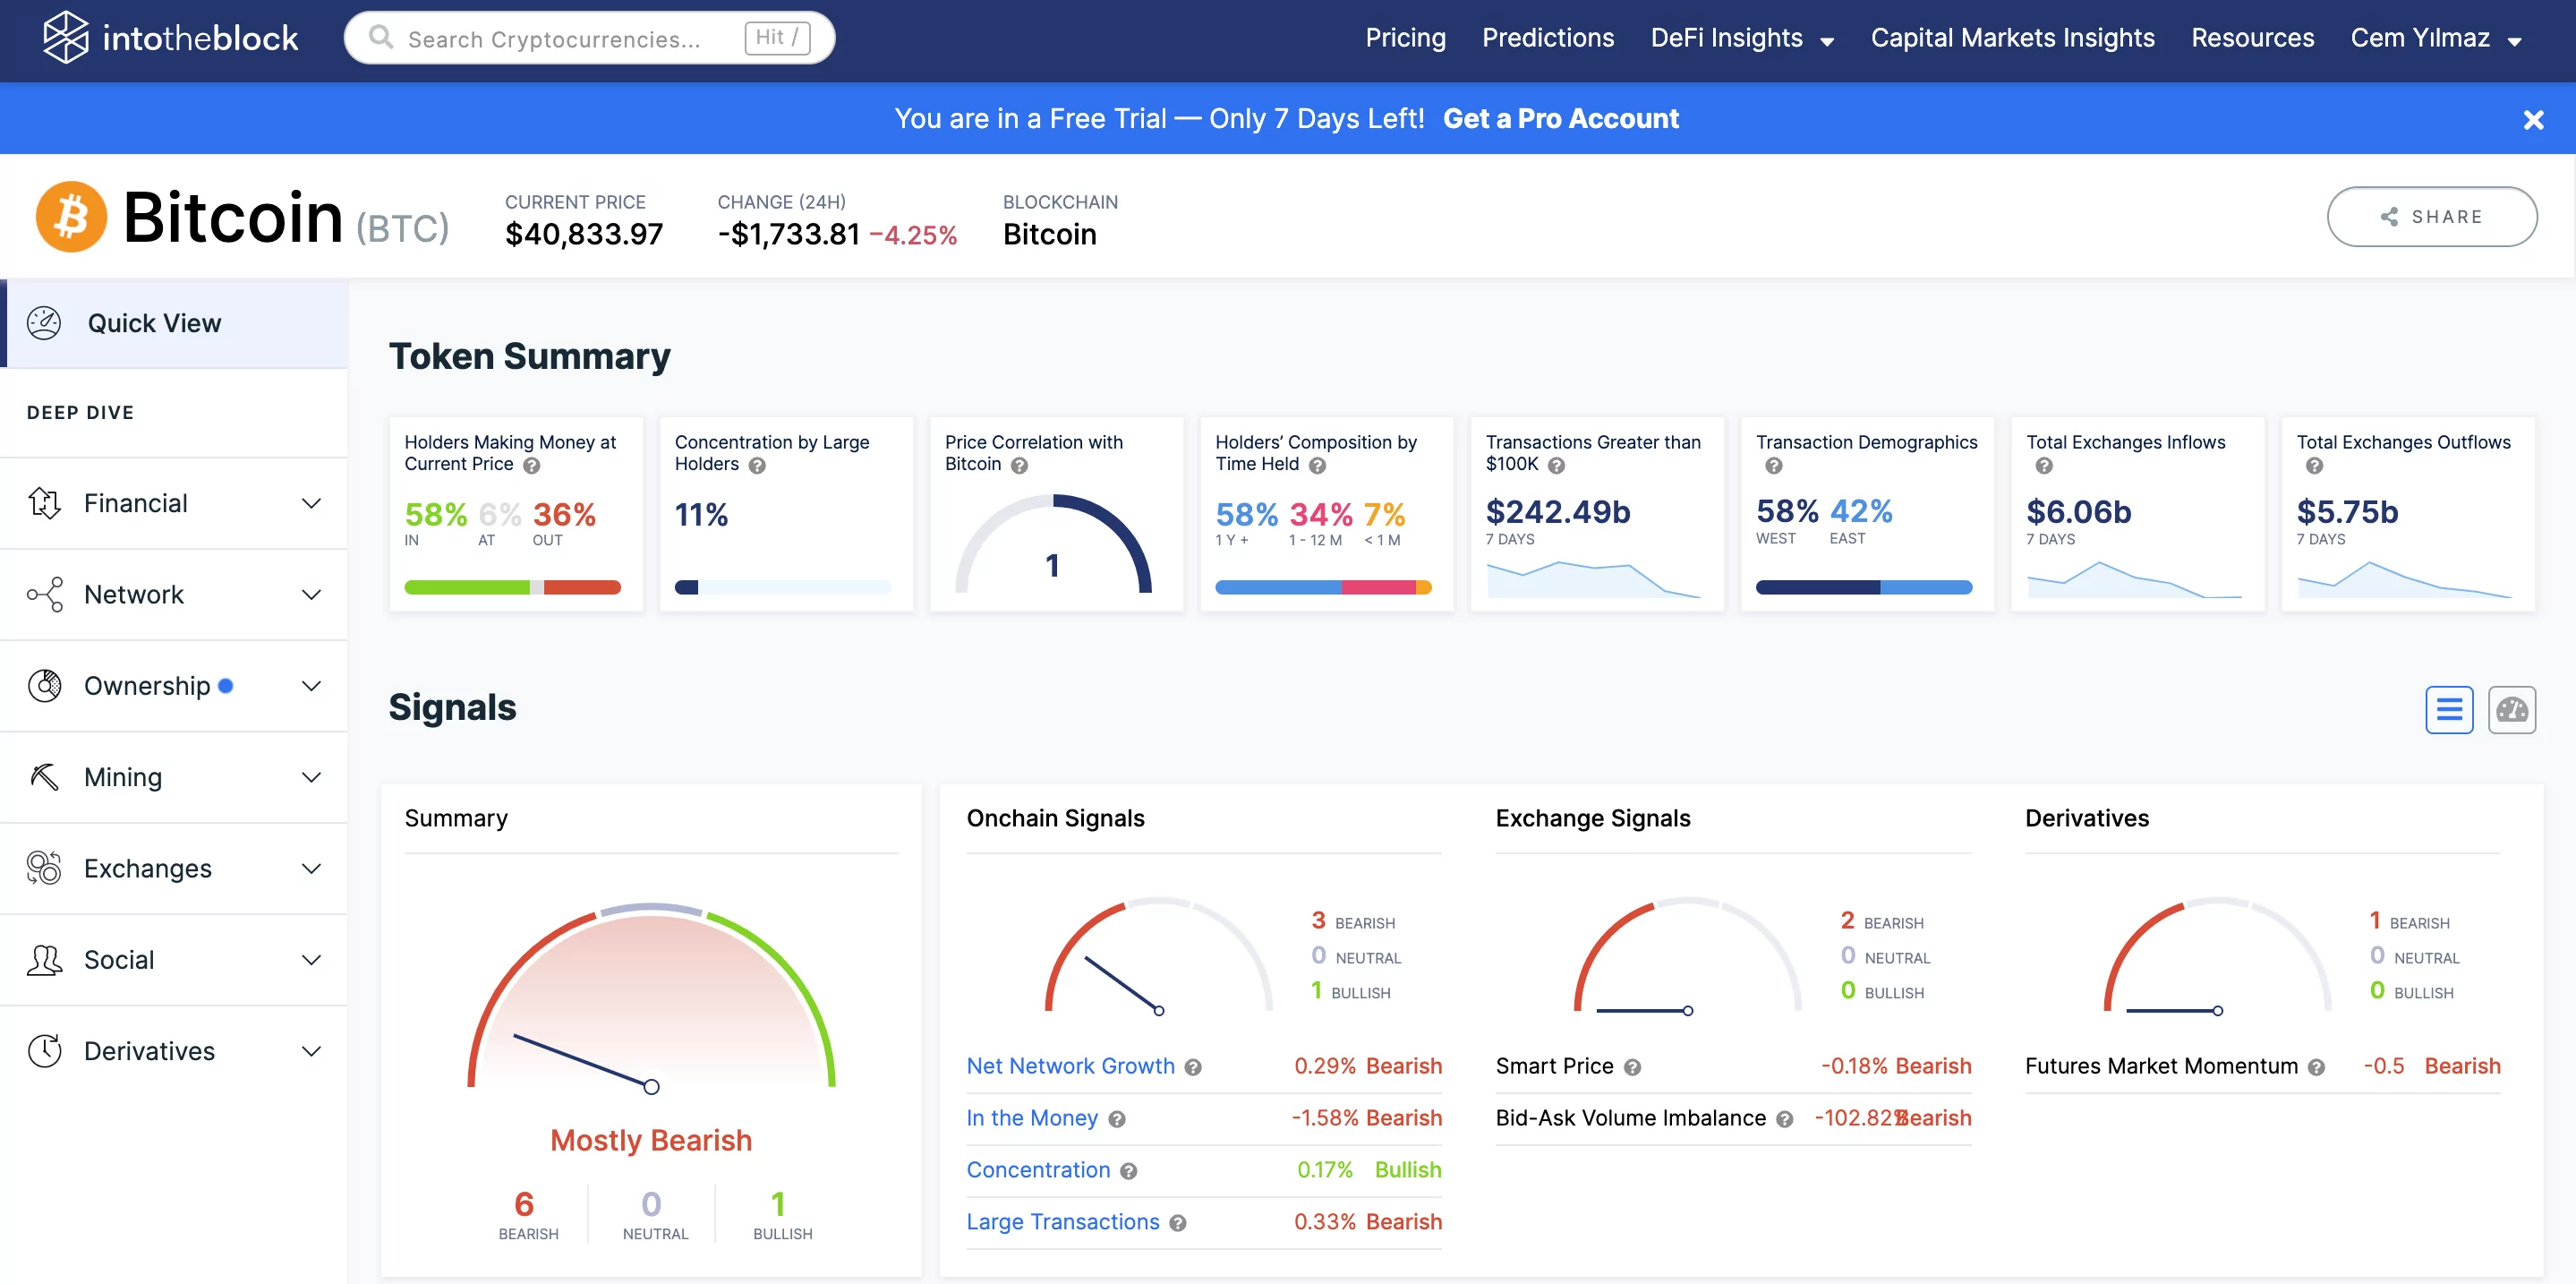Expand the Mining section chevron

[x=311, y=777]
